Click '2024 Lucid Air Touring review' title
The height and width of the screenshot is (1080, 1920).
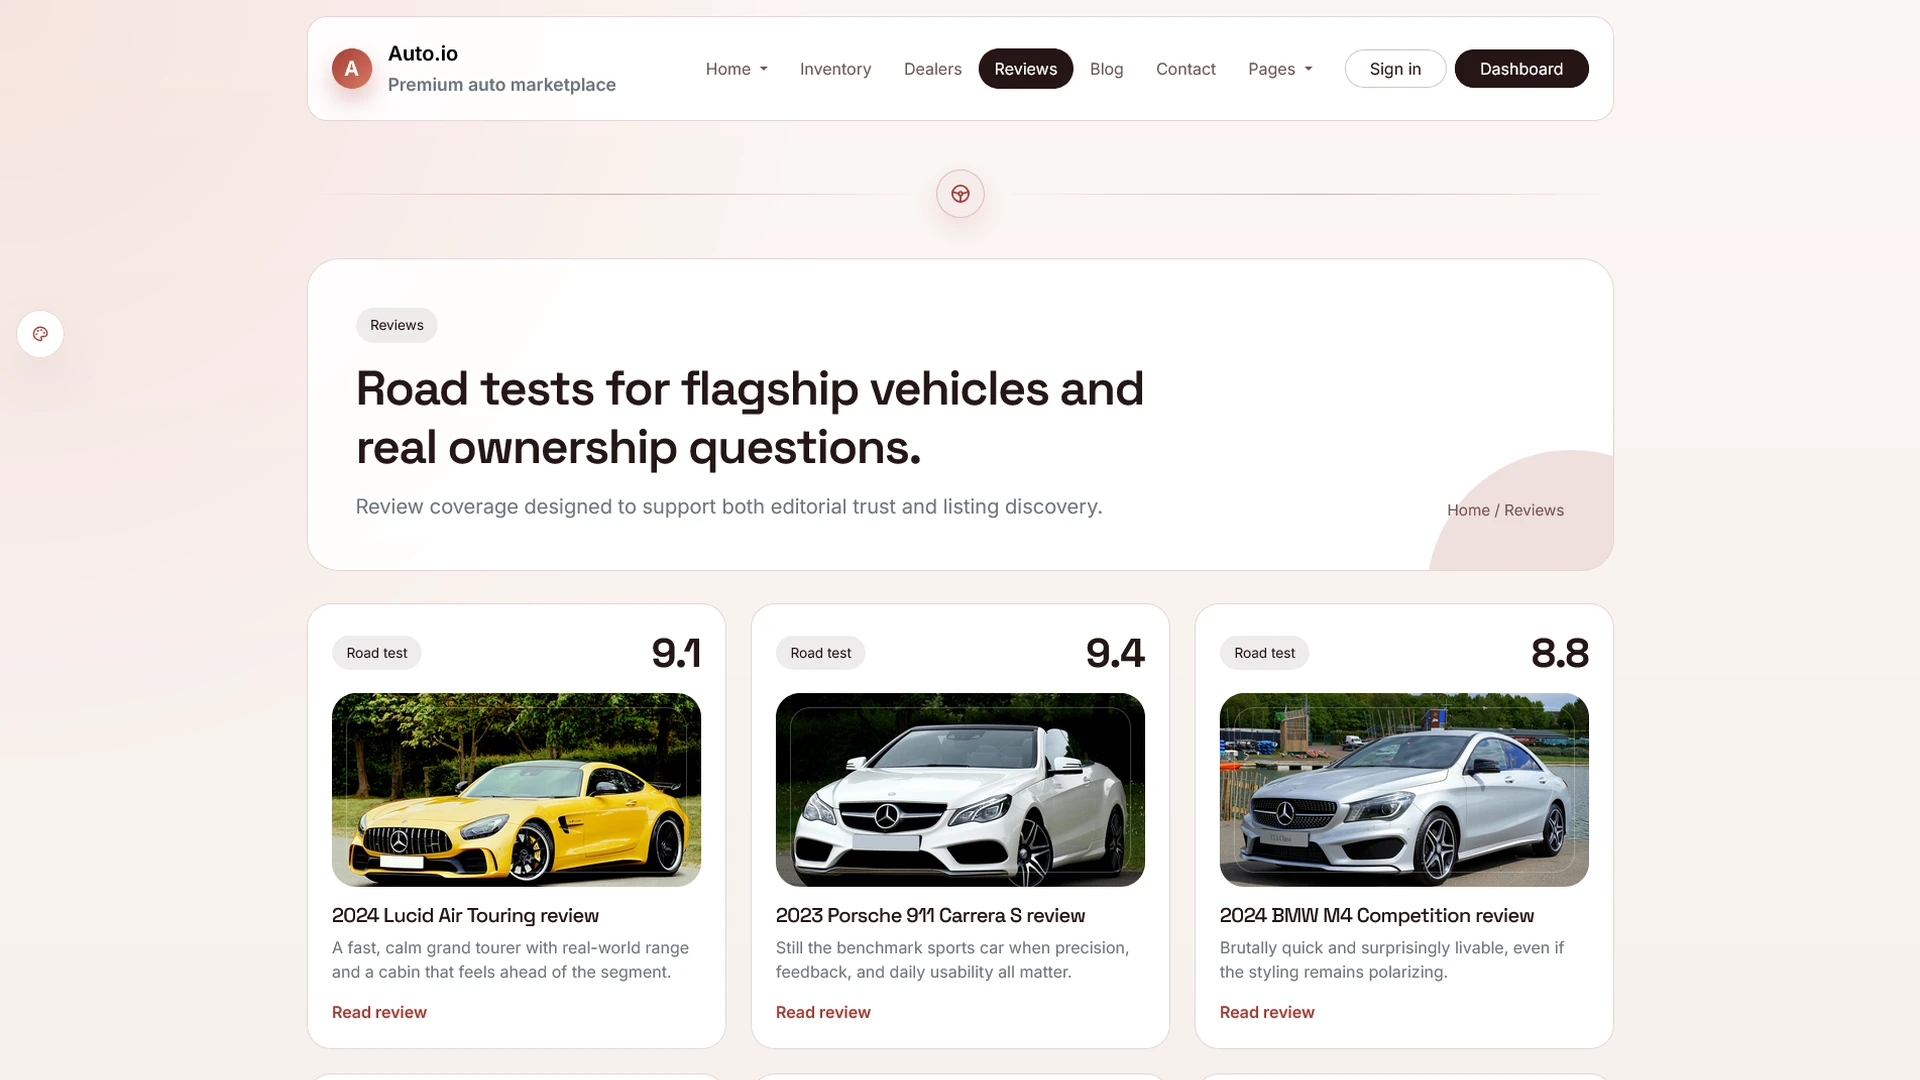[x=465, y=916]
